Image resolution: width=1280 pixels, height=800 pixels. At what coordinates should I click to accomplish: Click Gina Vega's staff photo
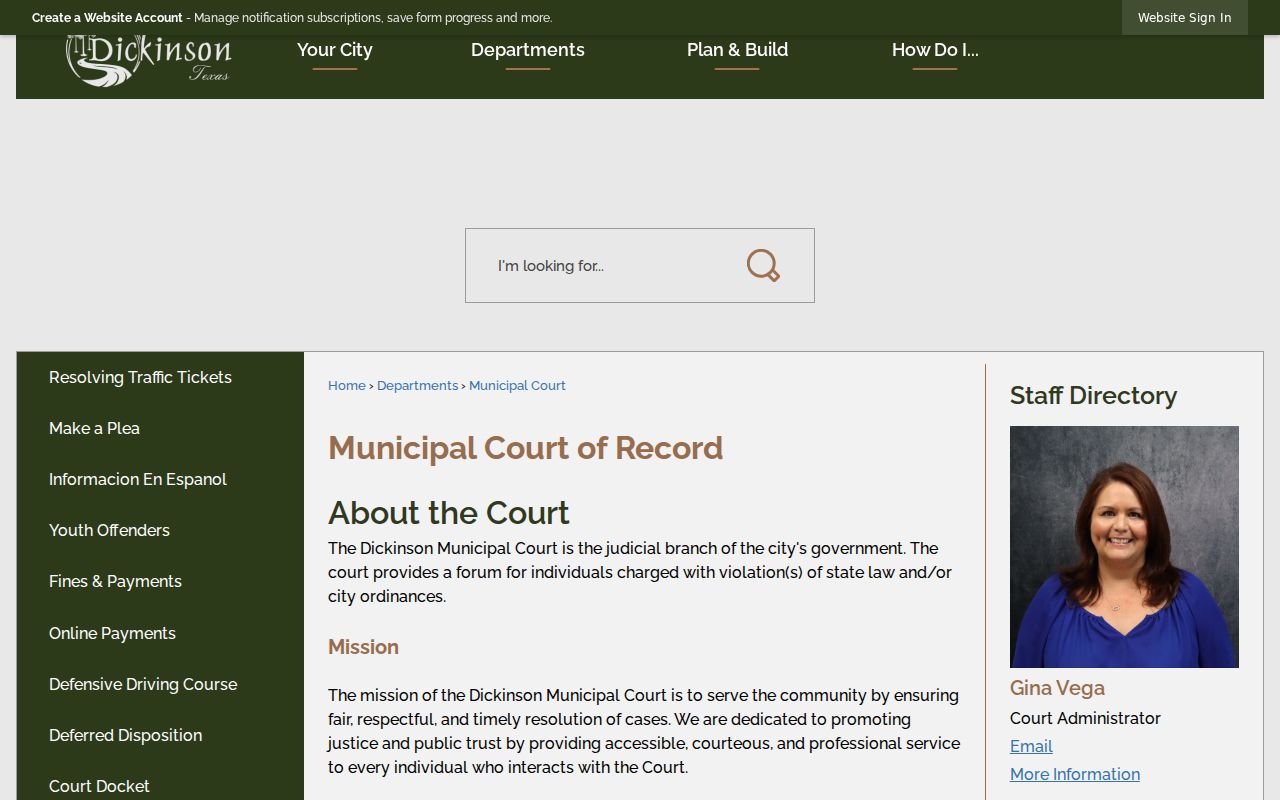[1124, 547]
